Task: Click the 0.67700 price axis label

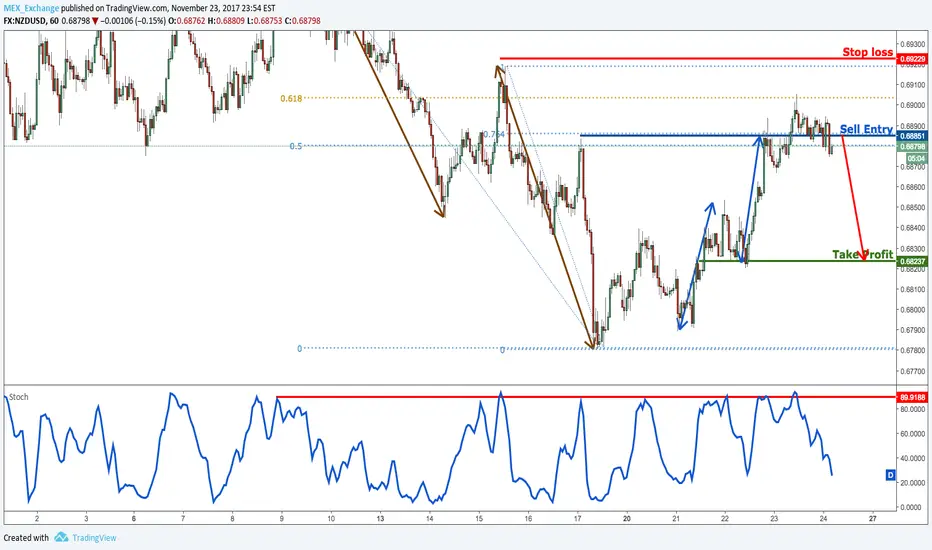Action: pos(914,372)
